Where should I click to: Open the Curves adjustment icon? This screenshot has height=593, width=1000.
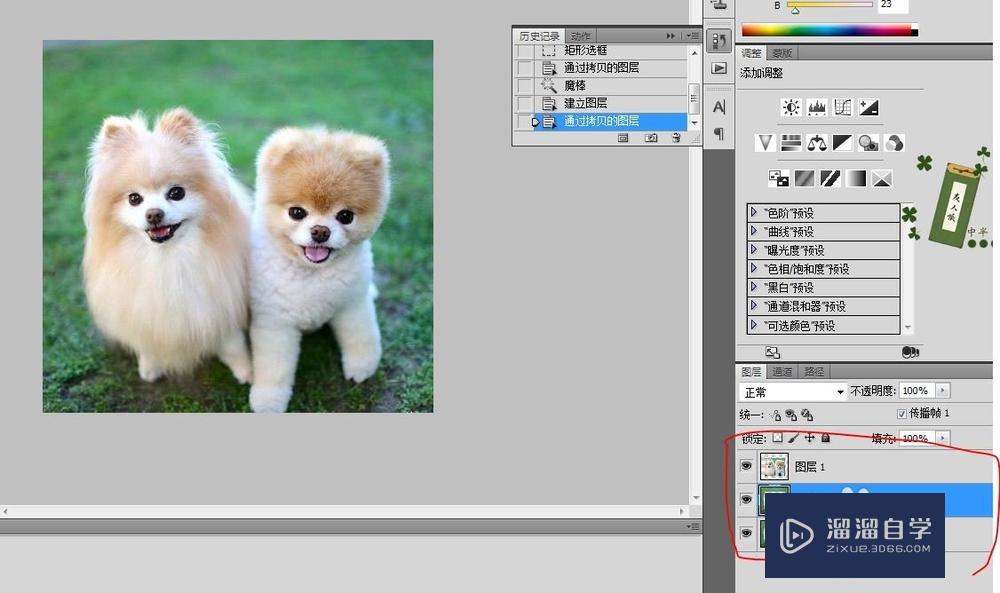842,107
